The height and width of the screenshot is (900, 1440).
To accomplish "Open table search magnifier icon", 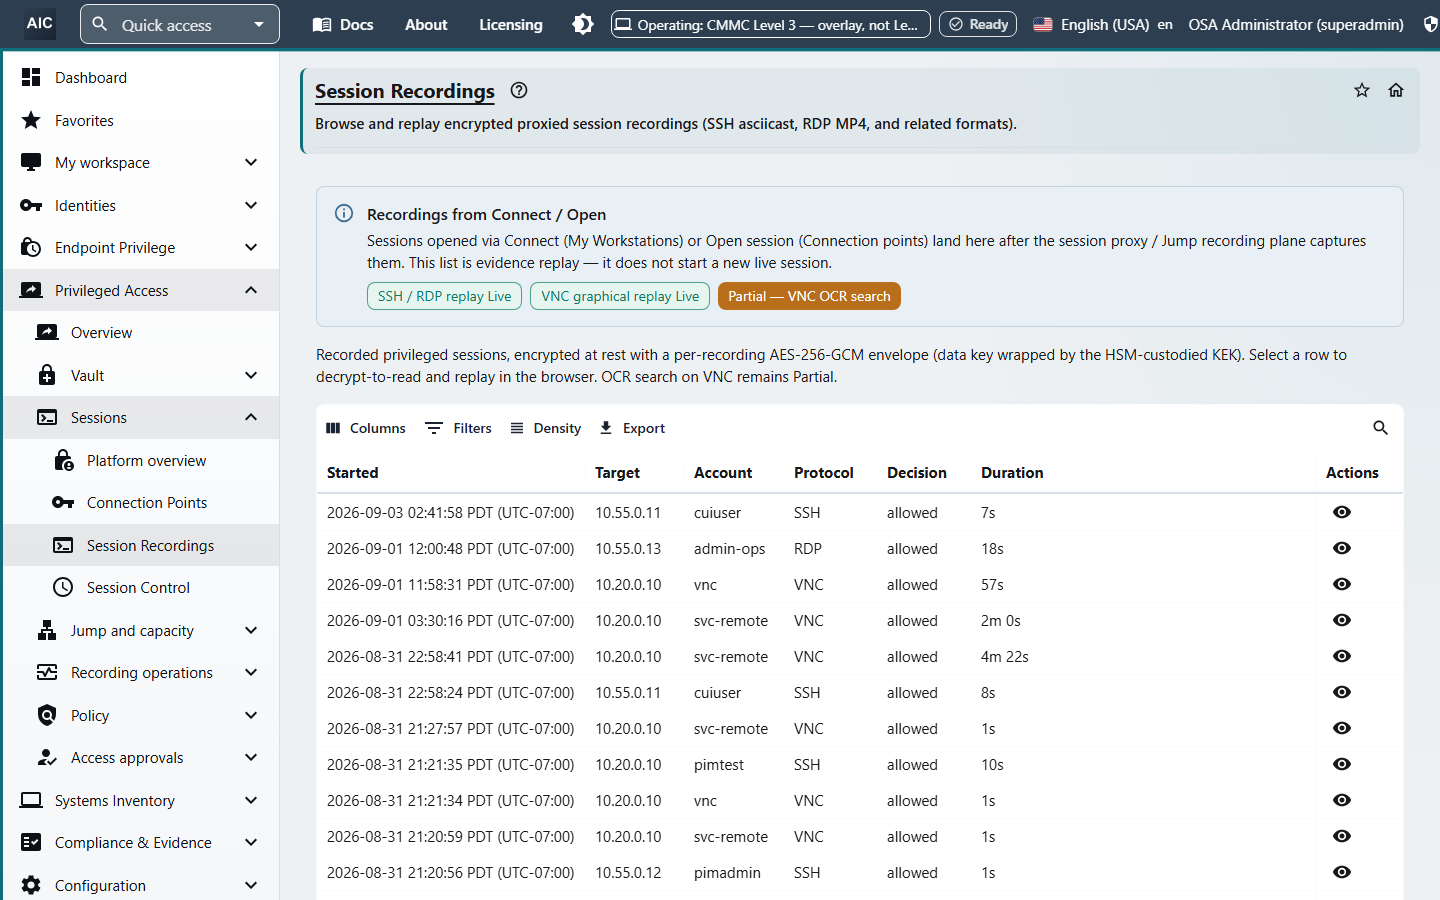I will 1380,428.
